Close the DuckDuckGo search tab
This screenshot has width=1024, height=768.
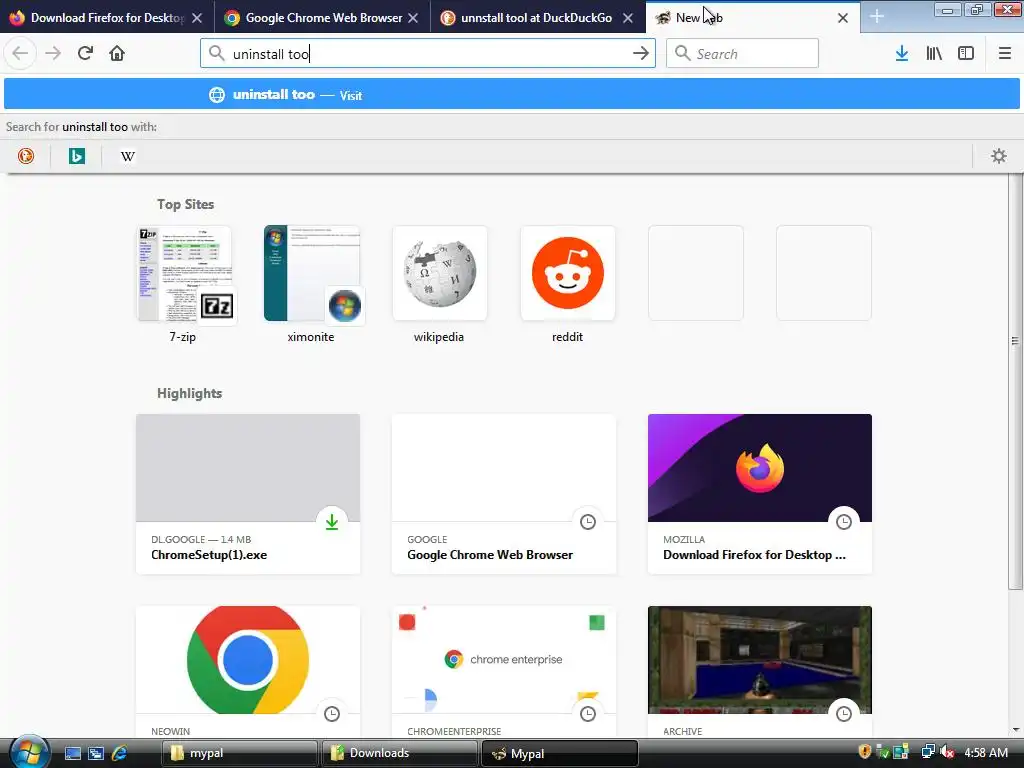pyautogui.click(x=628, y=18)
